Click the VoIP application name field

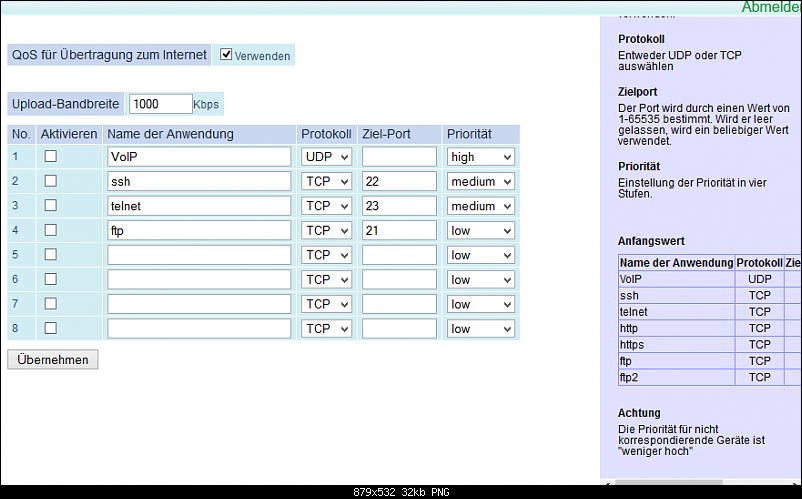pyautogui.click(x=199, y=157)
